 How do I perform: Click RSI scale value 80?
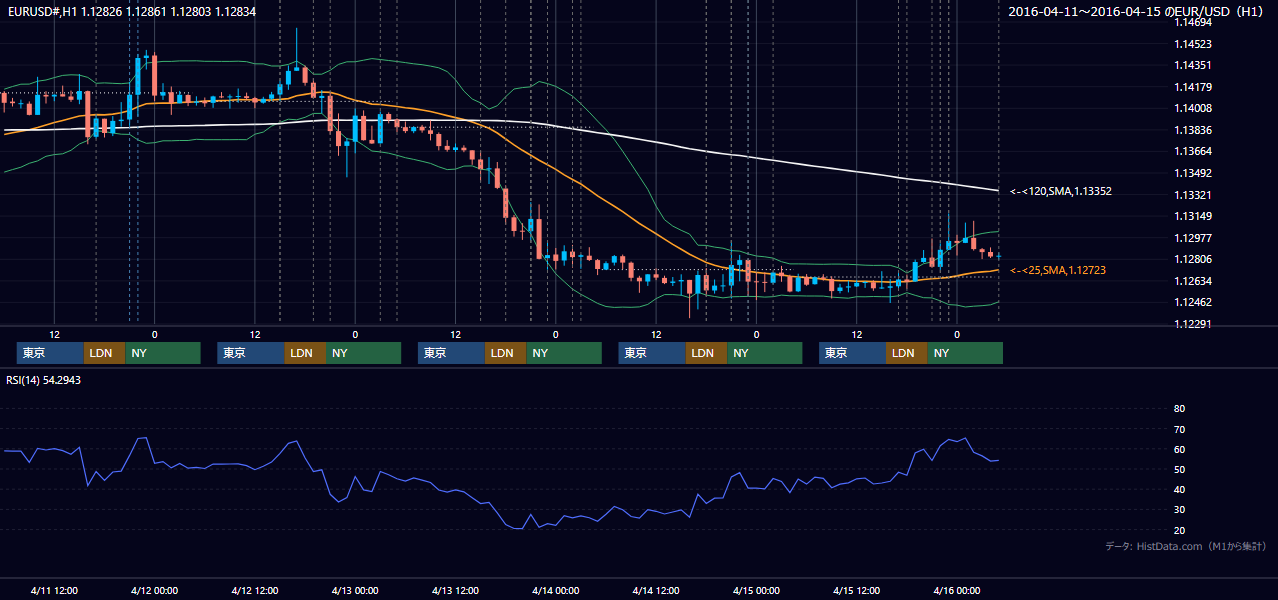tap(1179, 409)
